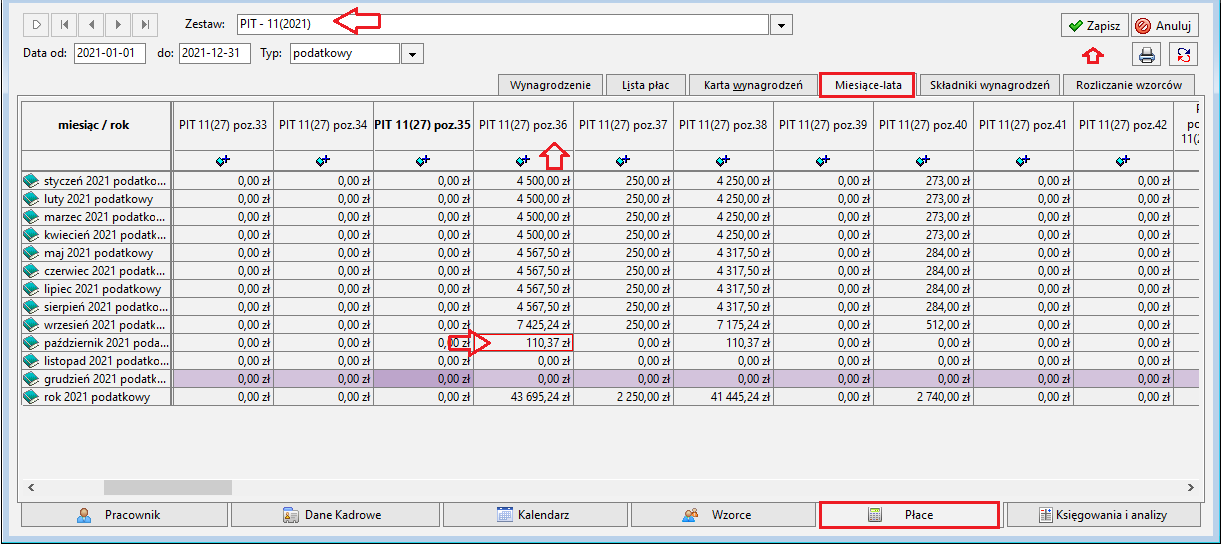Go to last record navigation arrow
Screen dimensions: 1222x547
coord(146,24)
